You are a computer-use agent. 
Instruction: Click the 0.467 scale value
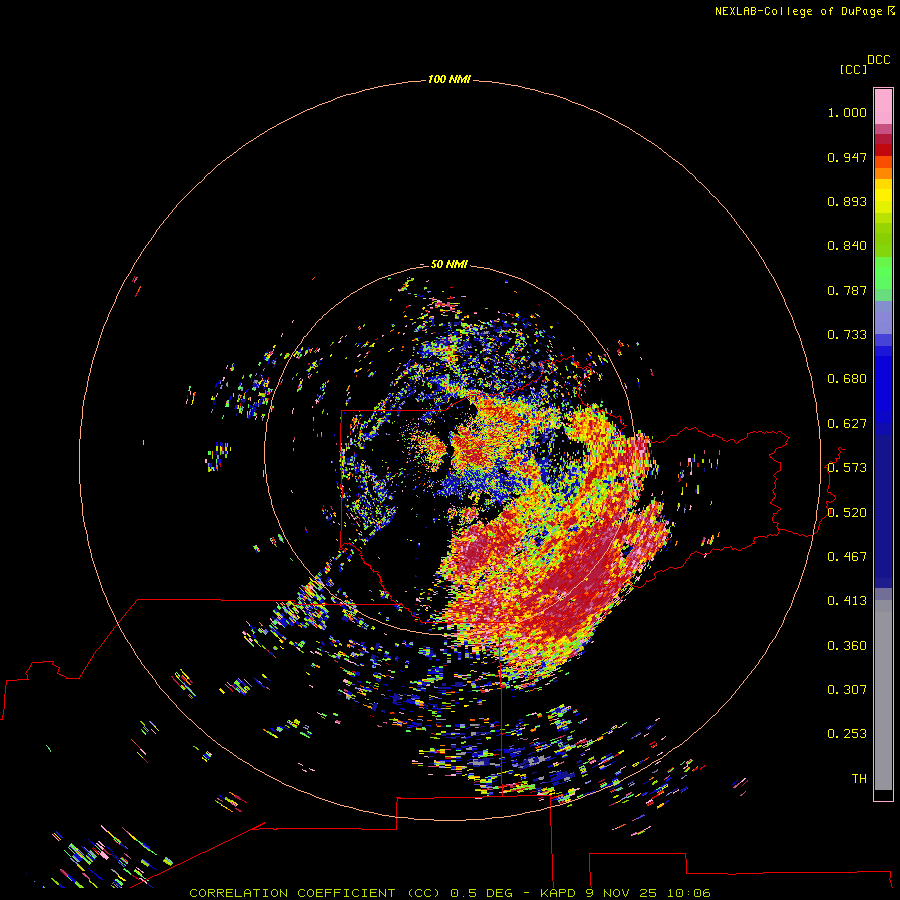tap(847, 557)
